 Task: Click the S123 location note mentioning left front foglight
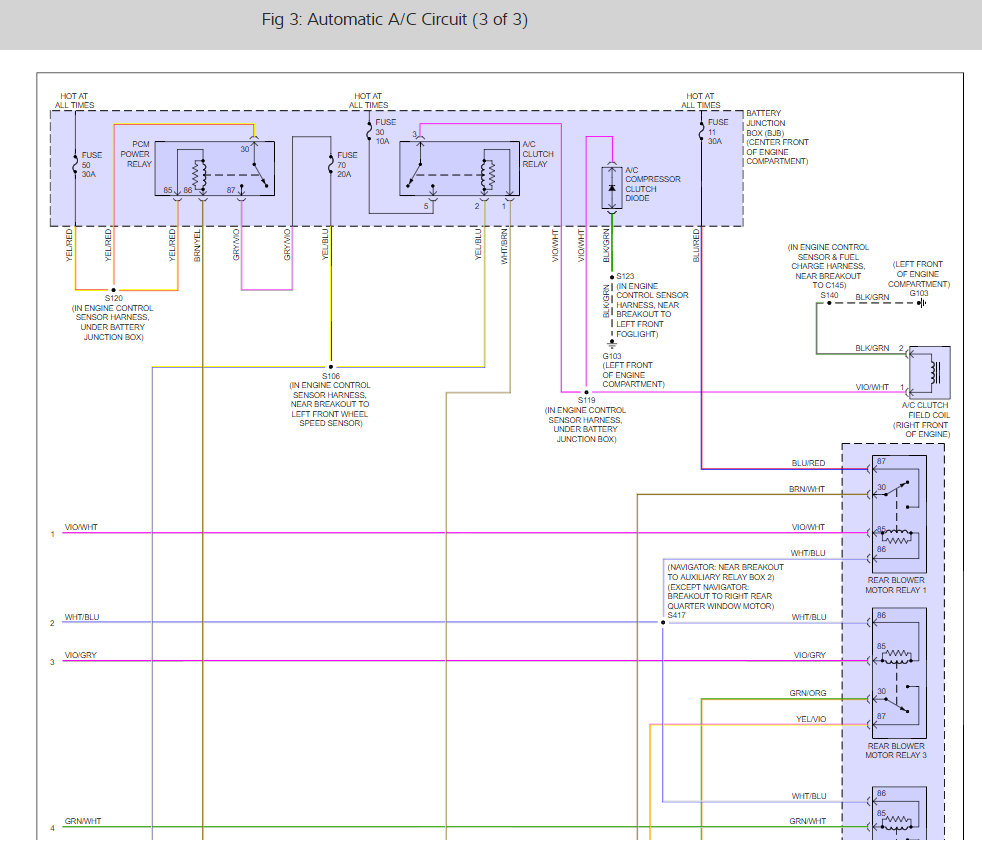coord(652,310)
